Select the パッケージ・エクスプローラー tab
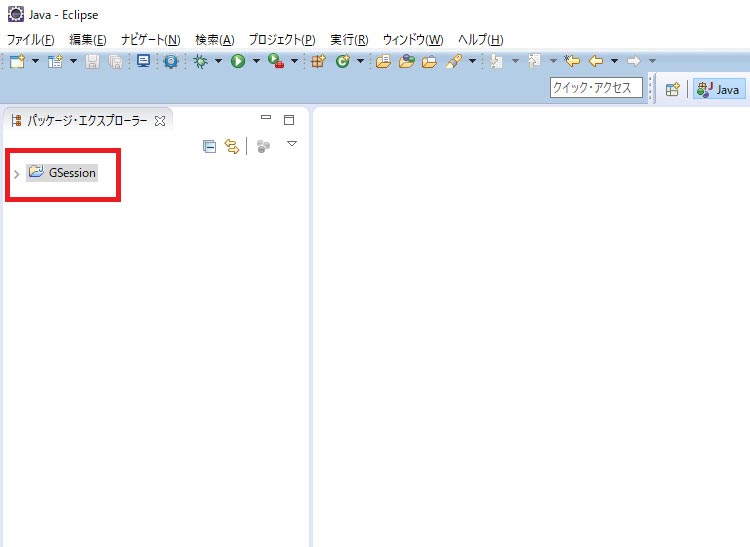Viewport: 750px width, 547px height. click(87, 120)
